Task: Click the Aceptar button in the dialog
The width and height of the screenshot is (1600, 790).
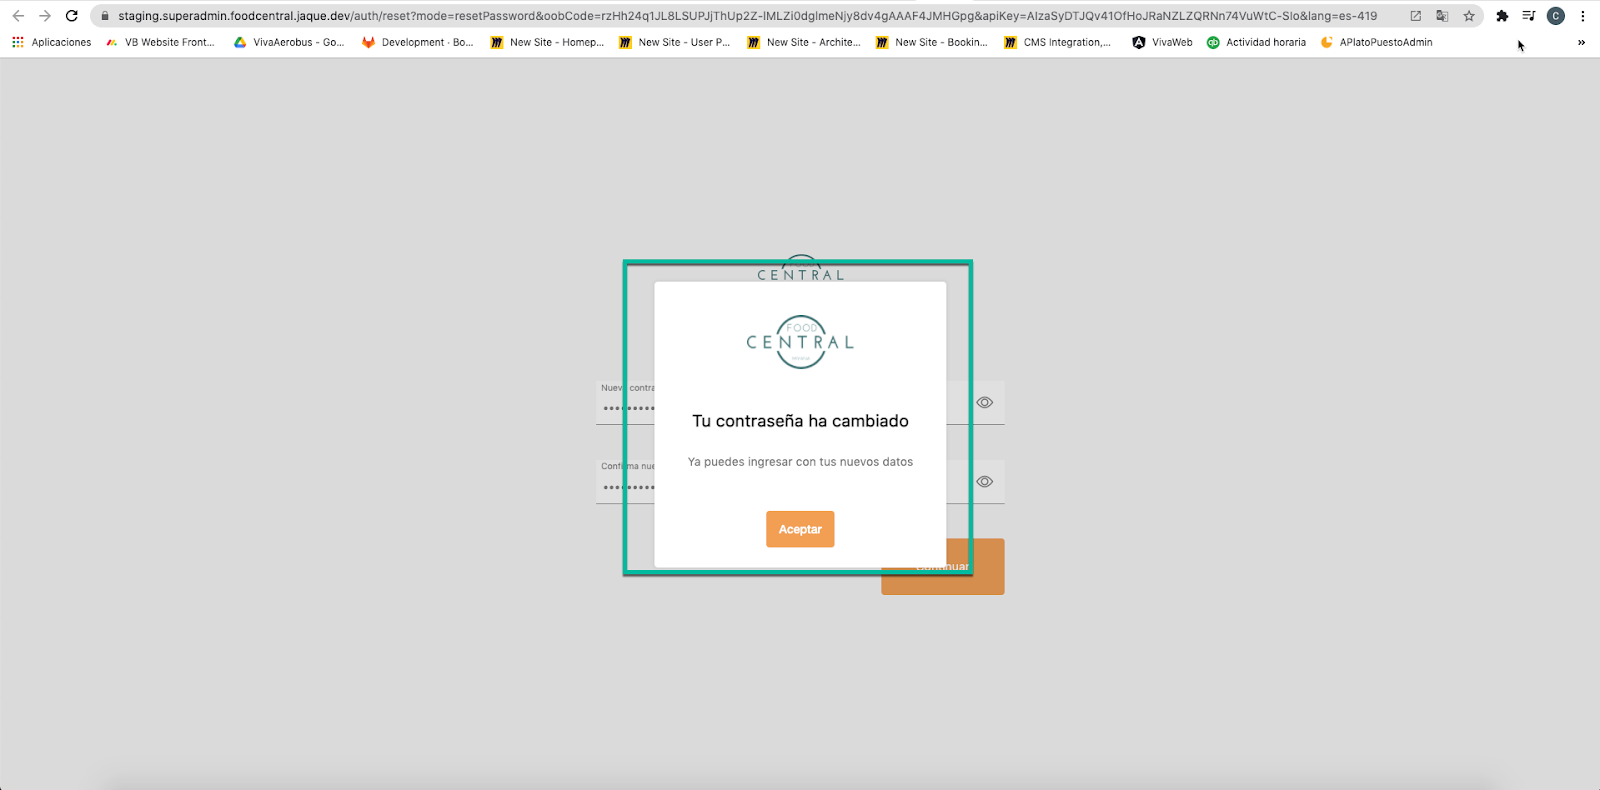Action: pyautogui.click(x=800, y=529)
